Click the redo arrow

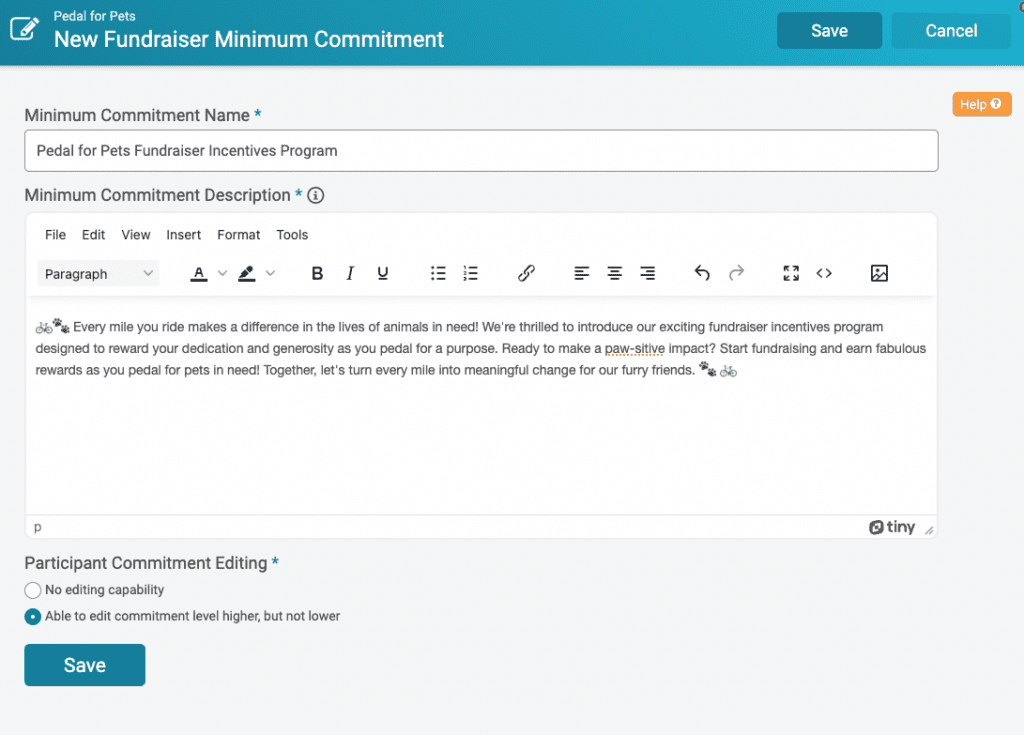click(x=736, y=272)
